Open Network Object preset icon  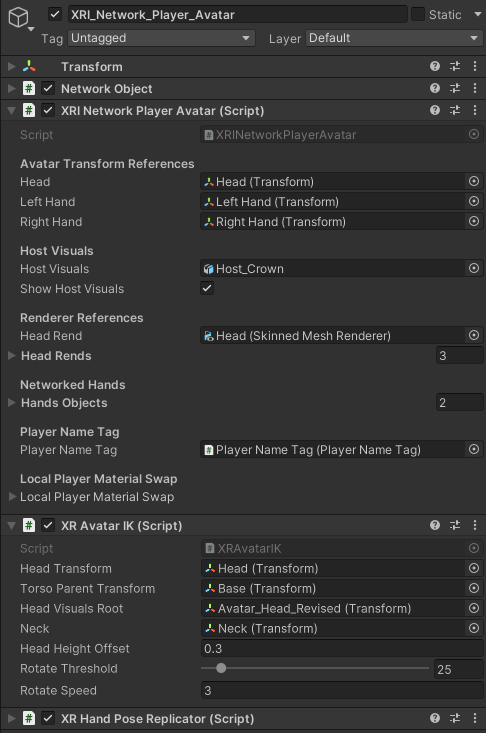[455, 88]
